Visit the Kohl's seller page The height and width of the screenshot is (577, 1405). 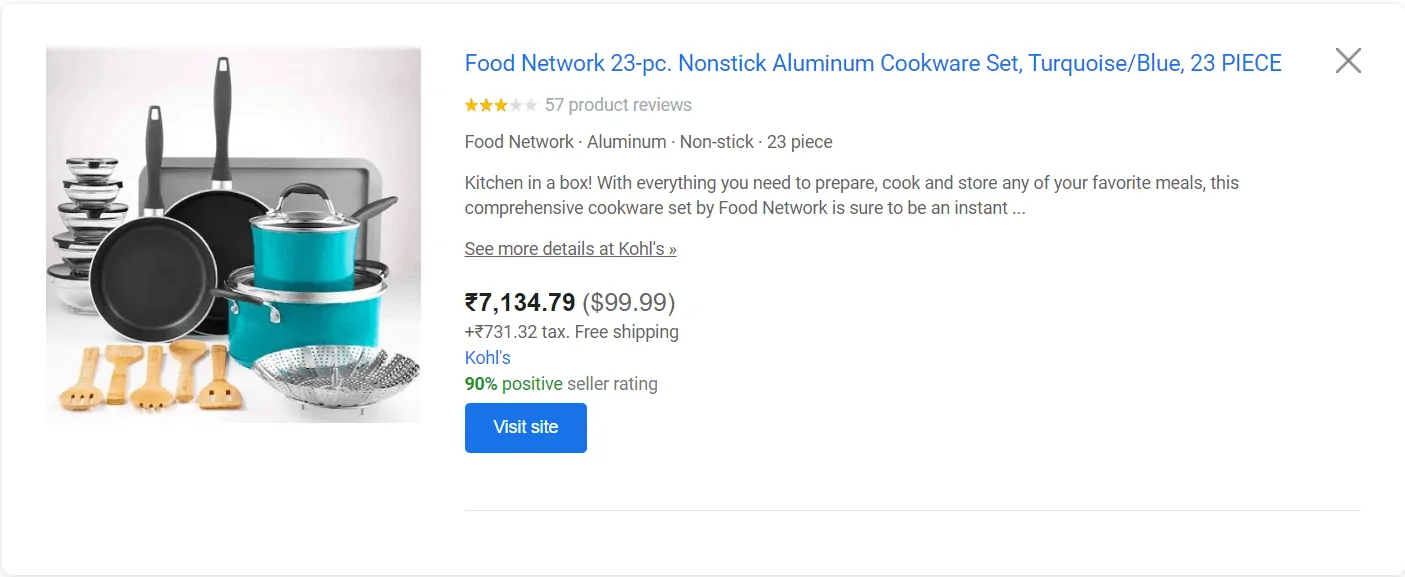(x=486, y=357)
